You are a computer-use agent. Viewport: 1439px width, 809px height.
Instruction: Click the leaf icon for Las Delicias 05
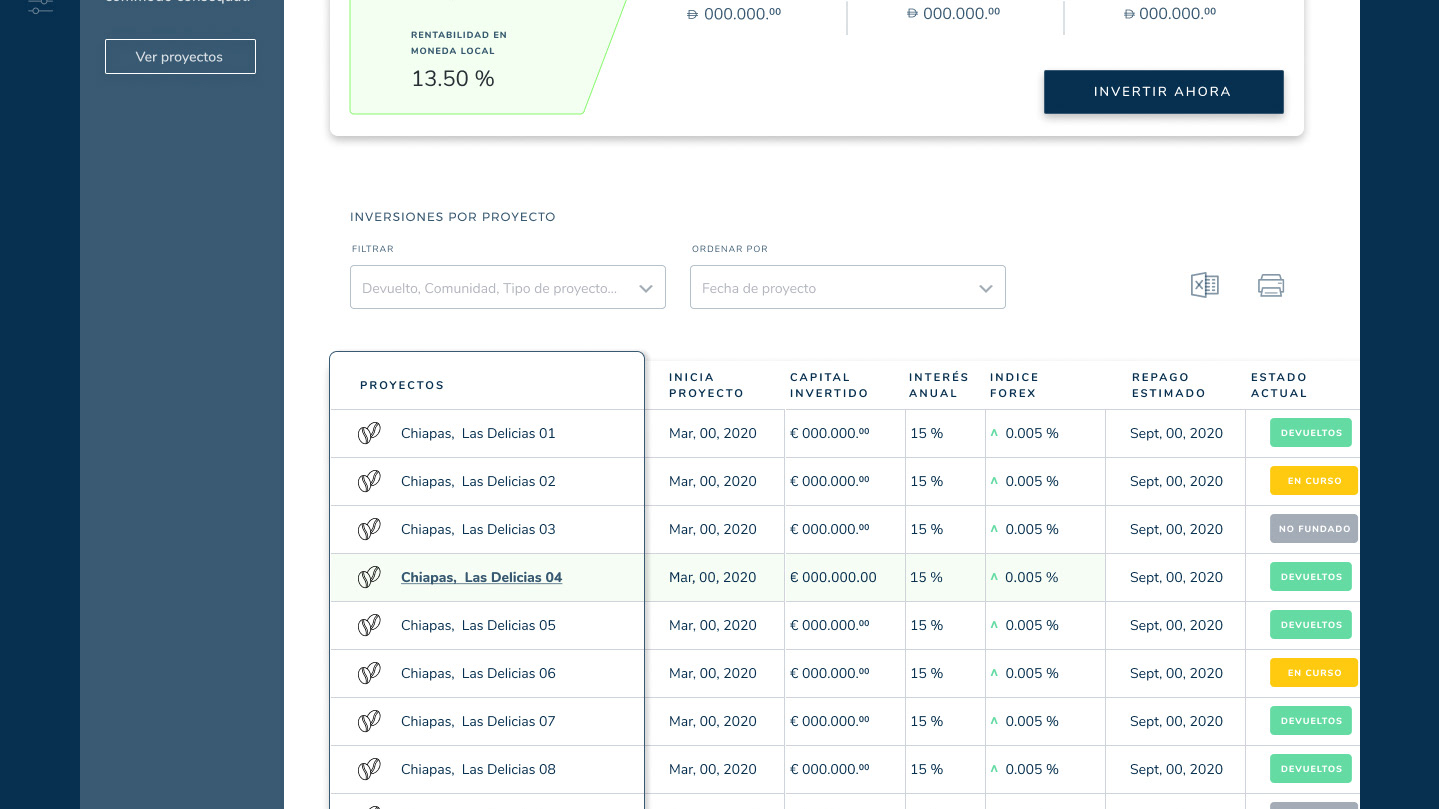click(x=369, y=625)
